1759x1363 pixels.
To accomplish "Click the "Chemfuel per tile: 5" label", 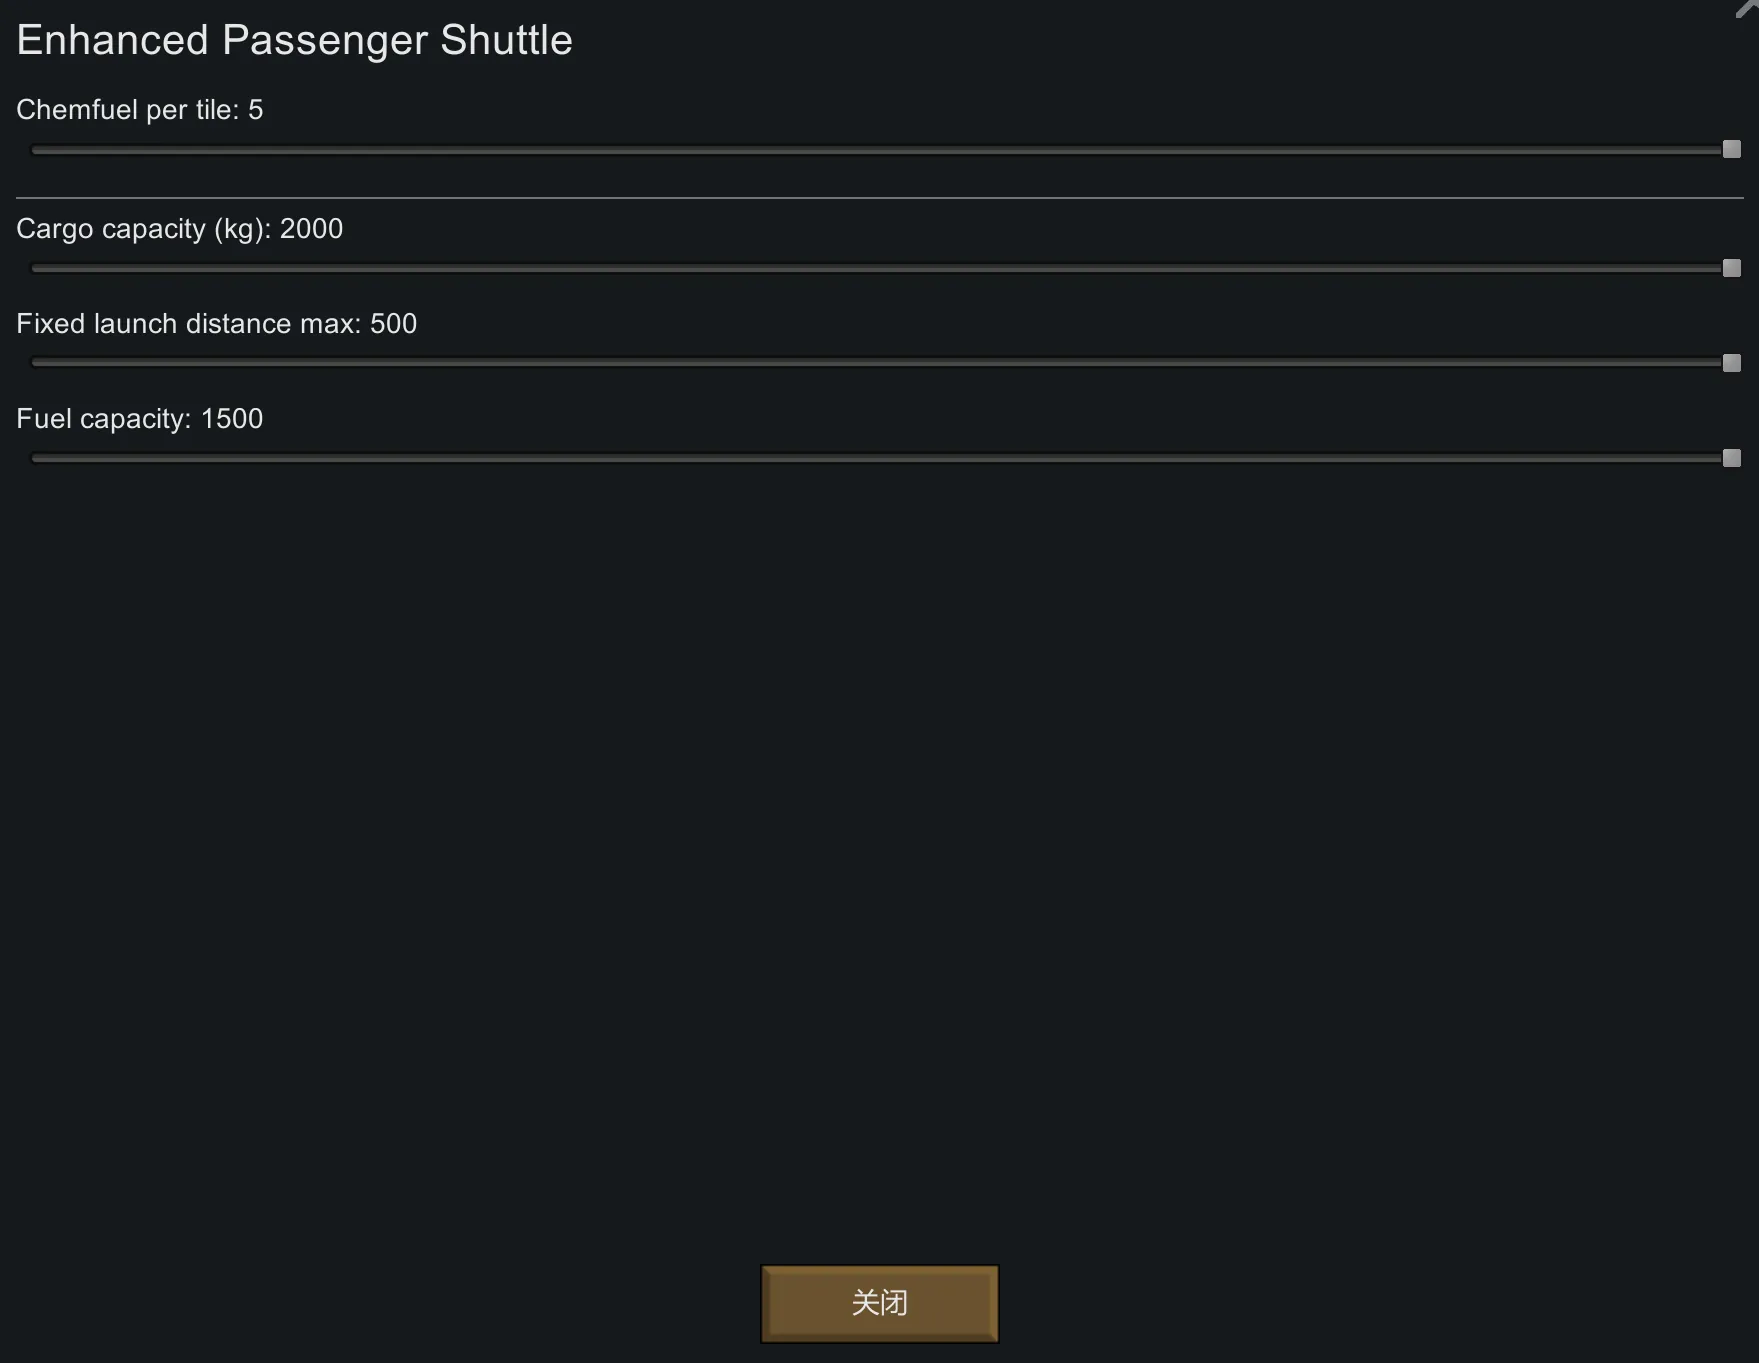I will coord(140,110).
